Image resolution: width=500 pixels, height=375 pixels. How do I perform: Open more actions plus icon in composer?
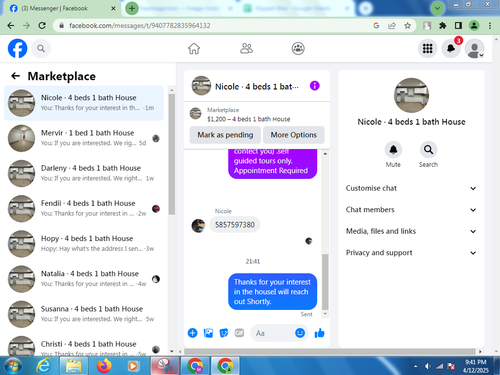click(193, 333)
